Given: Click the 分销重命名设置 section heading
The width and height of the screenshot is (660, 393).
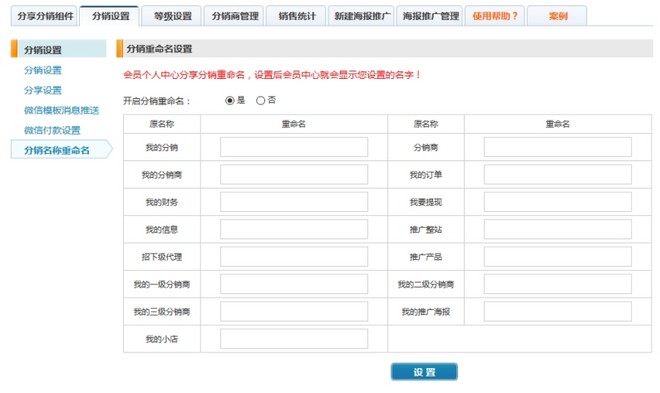Looking at the screenshot, I should pyautogui.click(x=159, y=49).
